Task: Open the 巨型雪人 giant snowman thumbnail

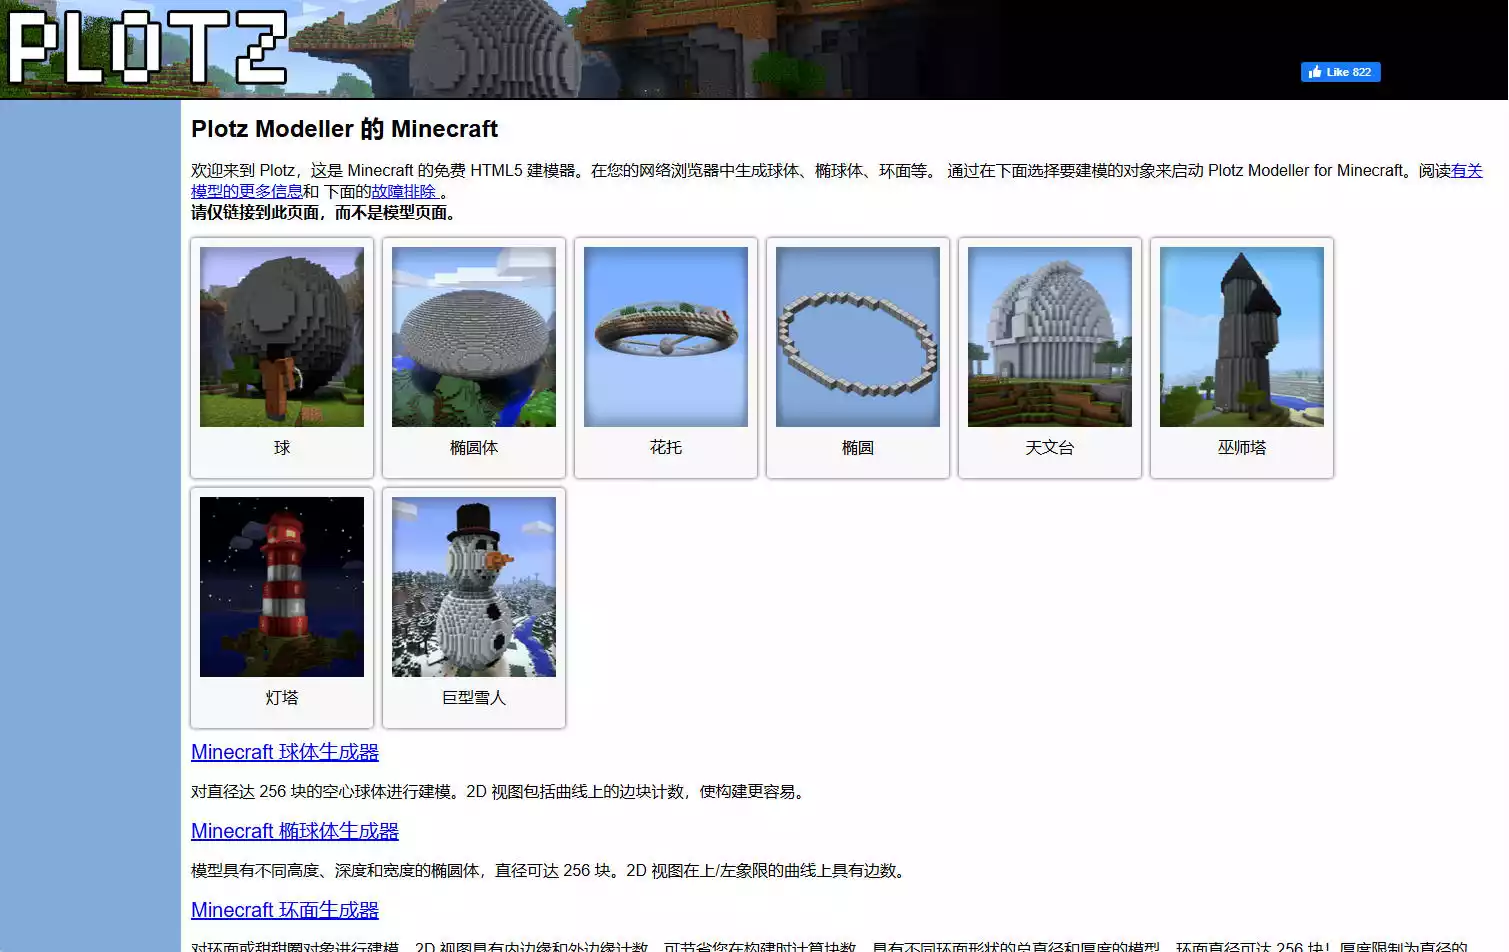Action: tap(474, 587)
